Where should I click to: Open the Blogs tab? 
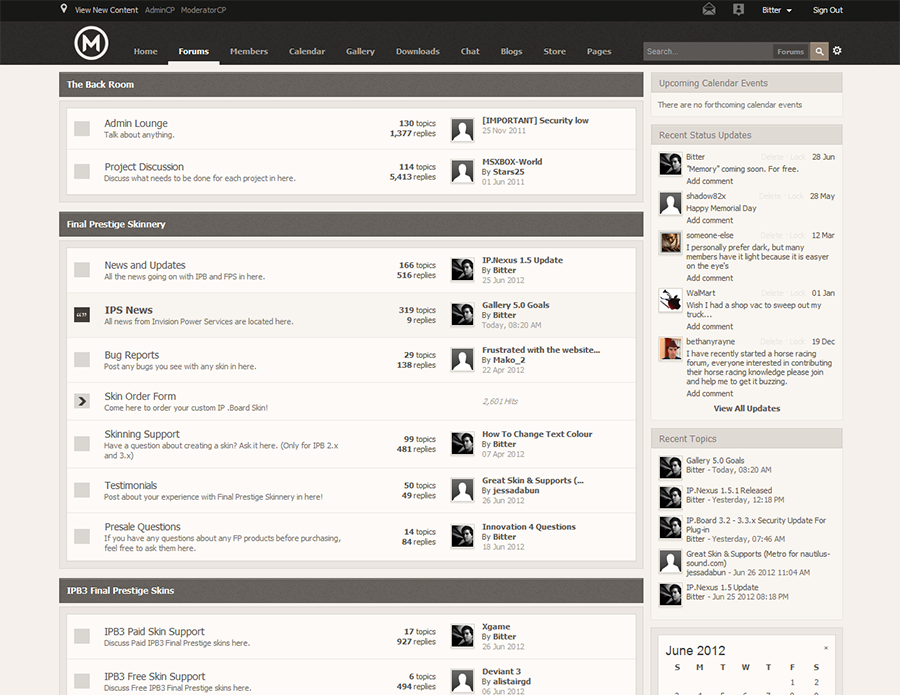point(511,51)
